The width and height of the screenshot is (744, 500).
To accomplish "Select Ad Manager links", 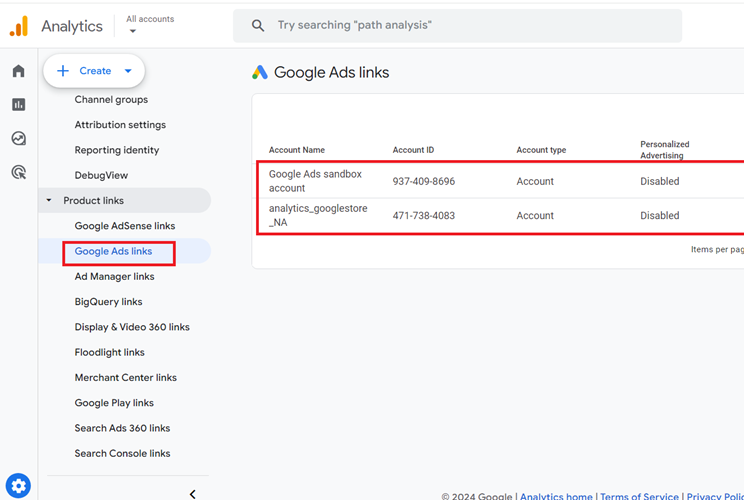I will (114, 277).
